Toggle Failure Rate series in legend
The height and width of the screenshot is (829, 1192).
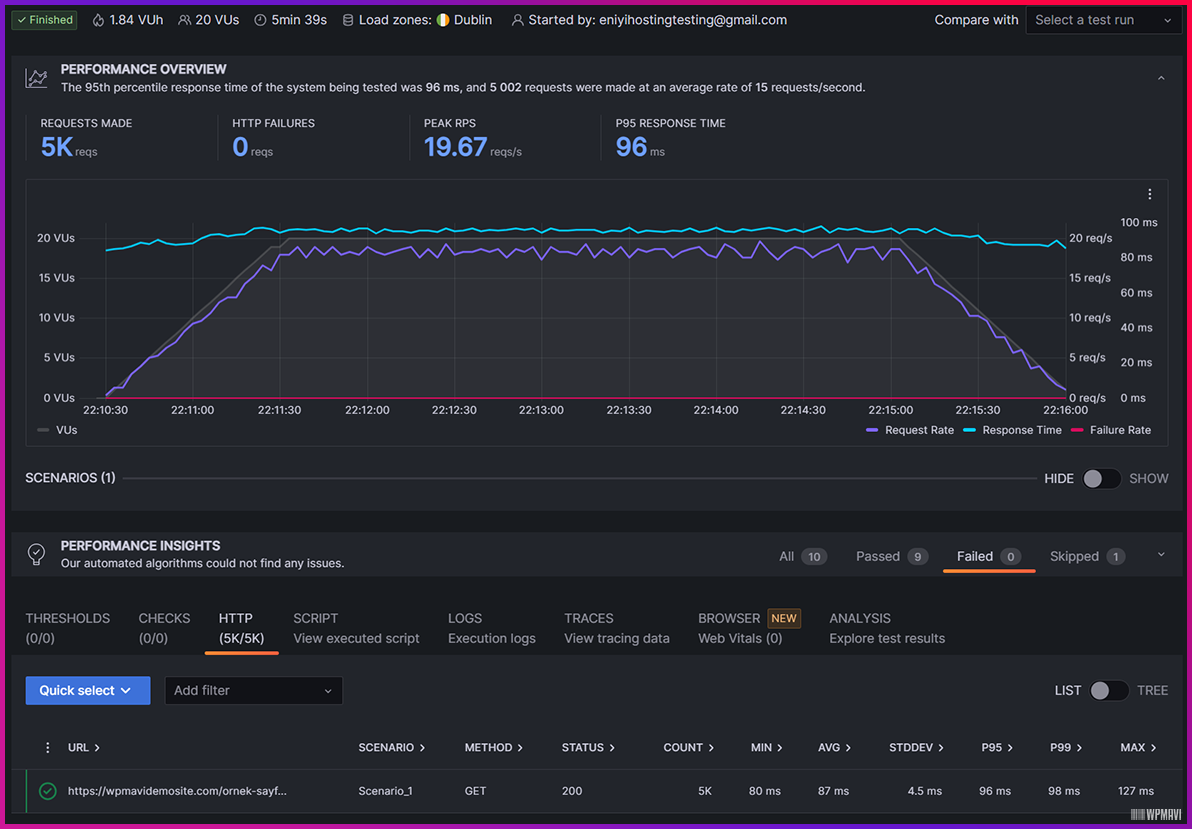pyautogui.click(x=1111, y=430)
